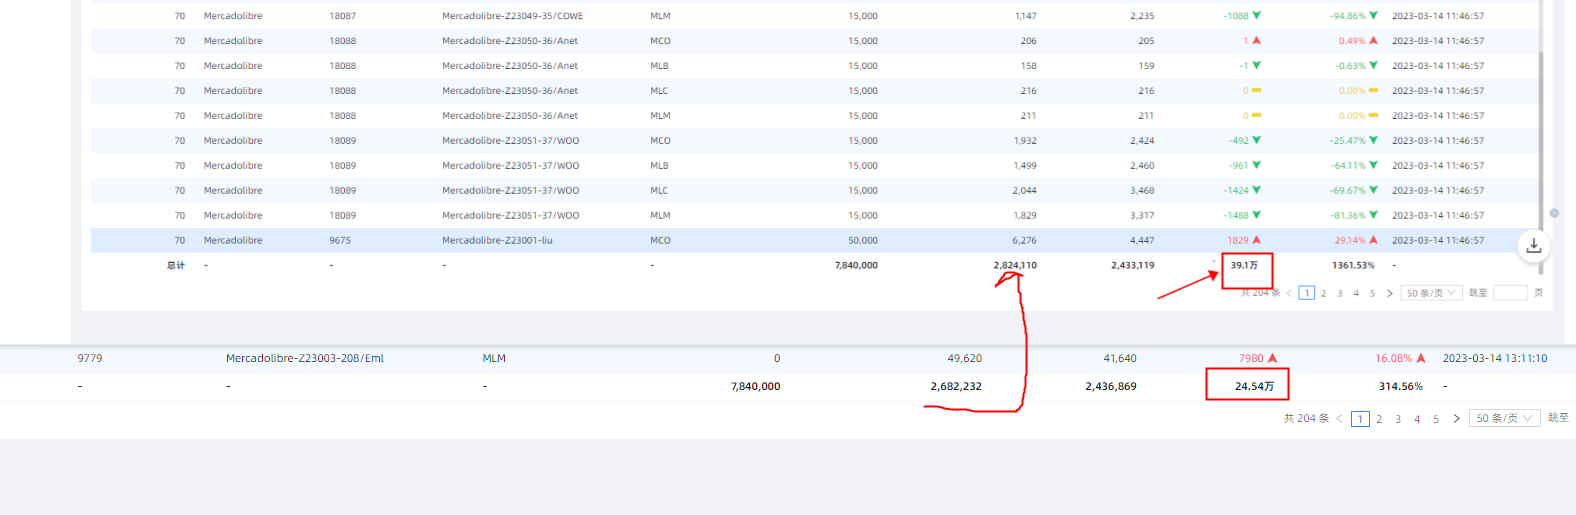Screen dimensions: 1576x515
Task: Select page 2 in lower table pagination
Action: click(x=1379, y=419)
